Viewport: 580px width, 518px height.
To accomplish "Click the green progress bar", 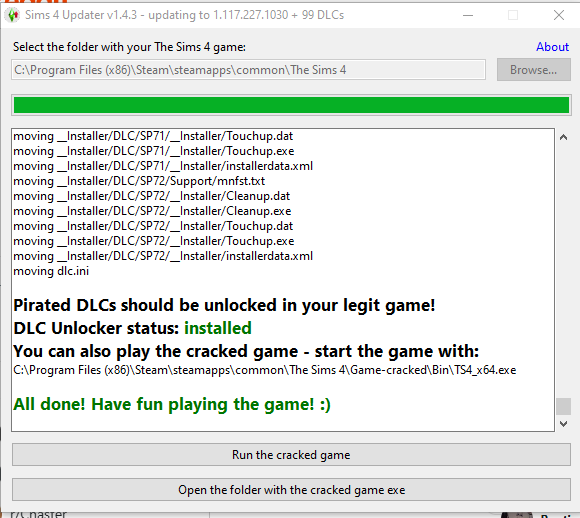I will 291,105.
